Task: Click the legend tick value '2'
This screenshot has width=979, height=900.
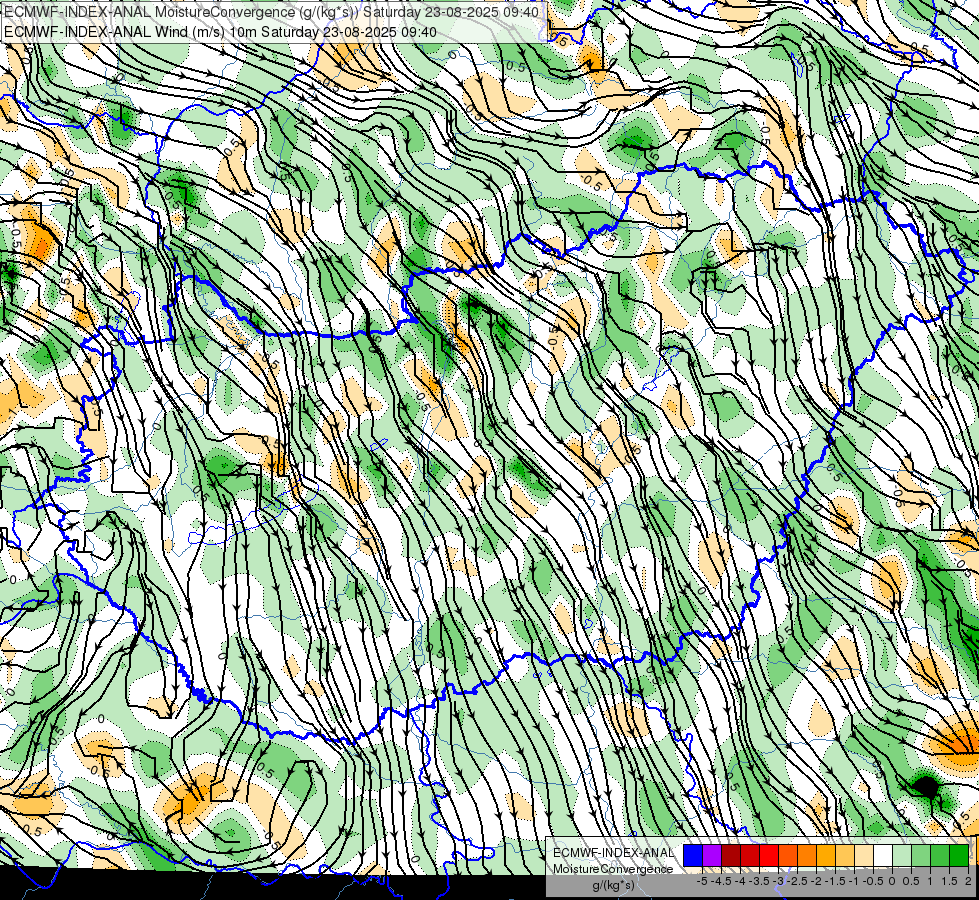Action: pos(968,881)
